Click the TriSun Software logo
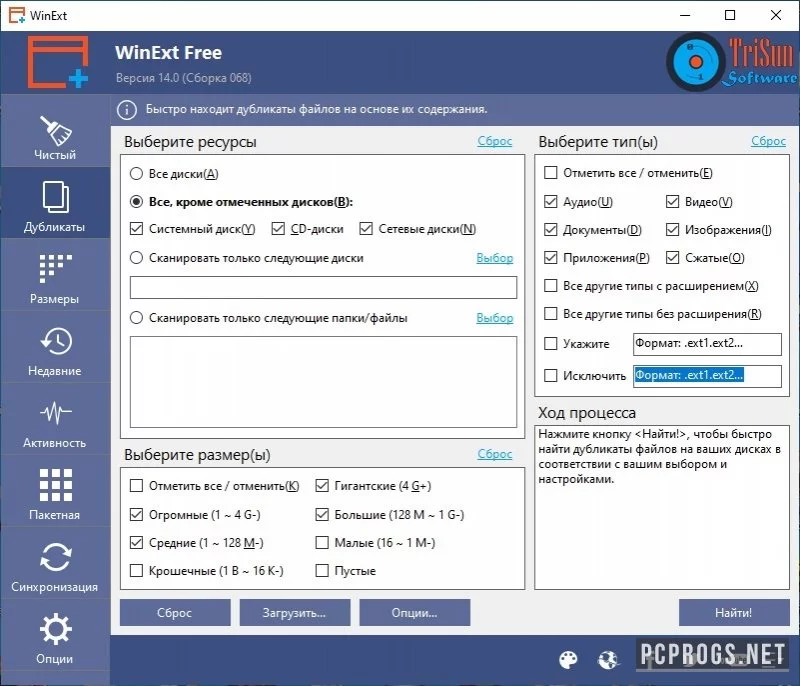800x686 pixels. [732, 62]
